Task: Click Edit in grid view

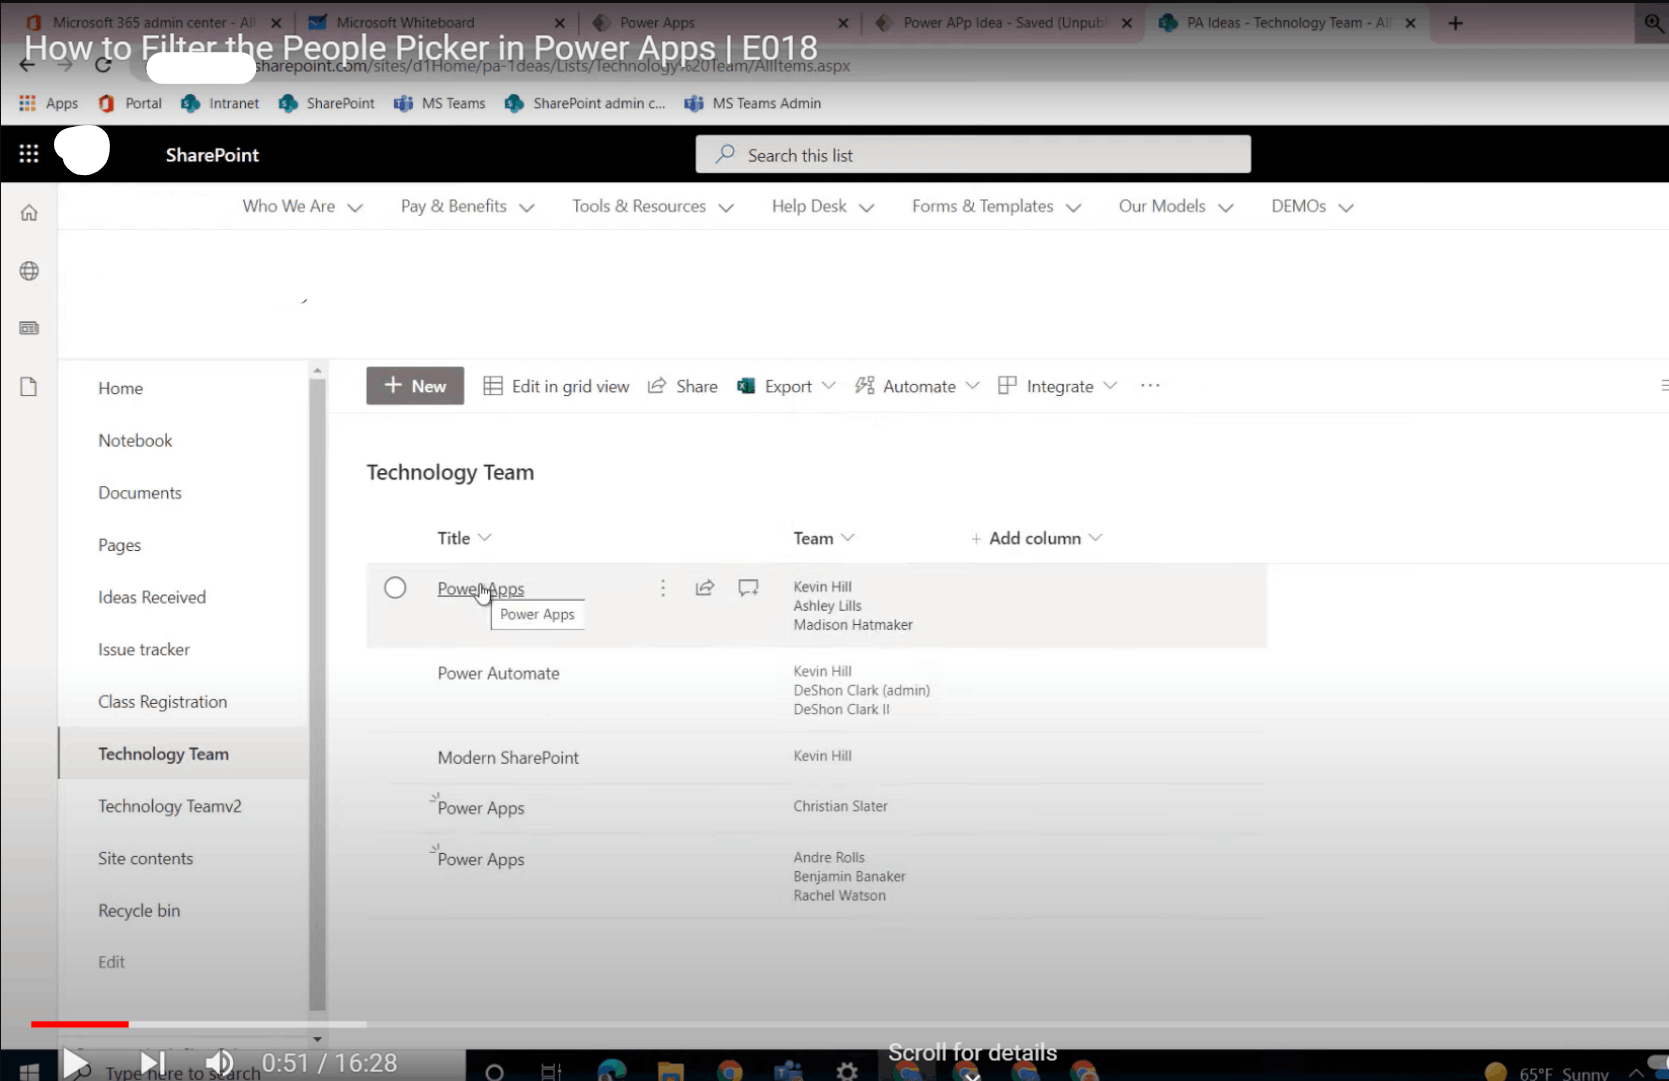Action: pos(556,386)
